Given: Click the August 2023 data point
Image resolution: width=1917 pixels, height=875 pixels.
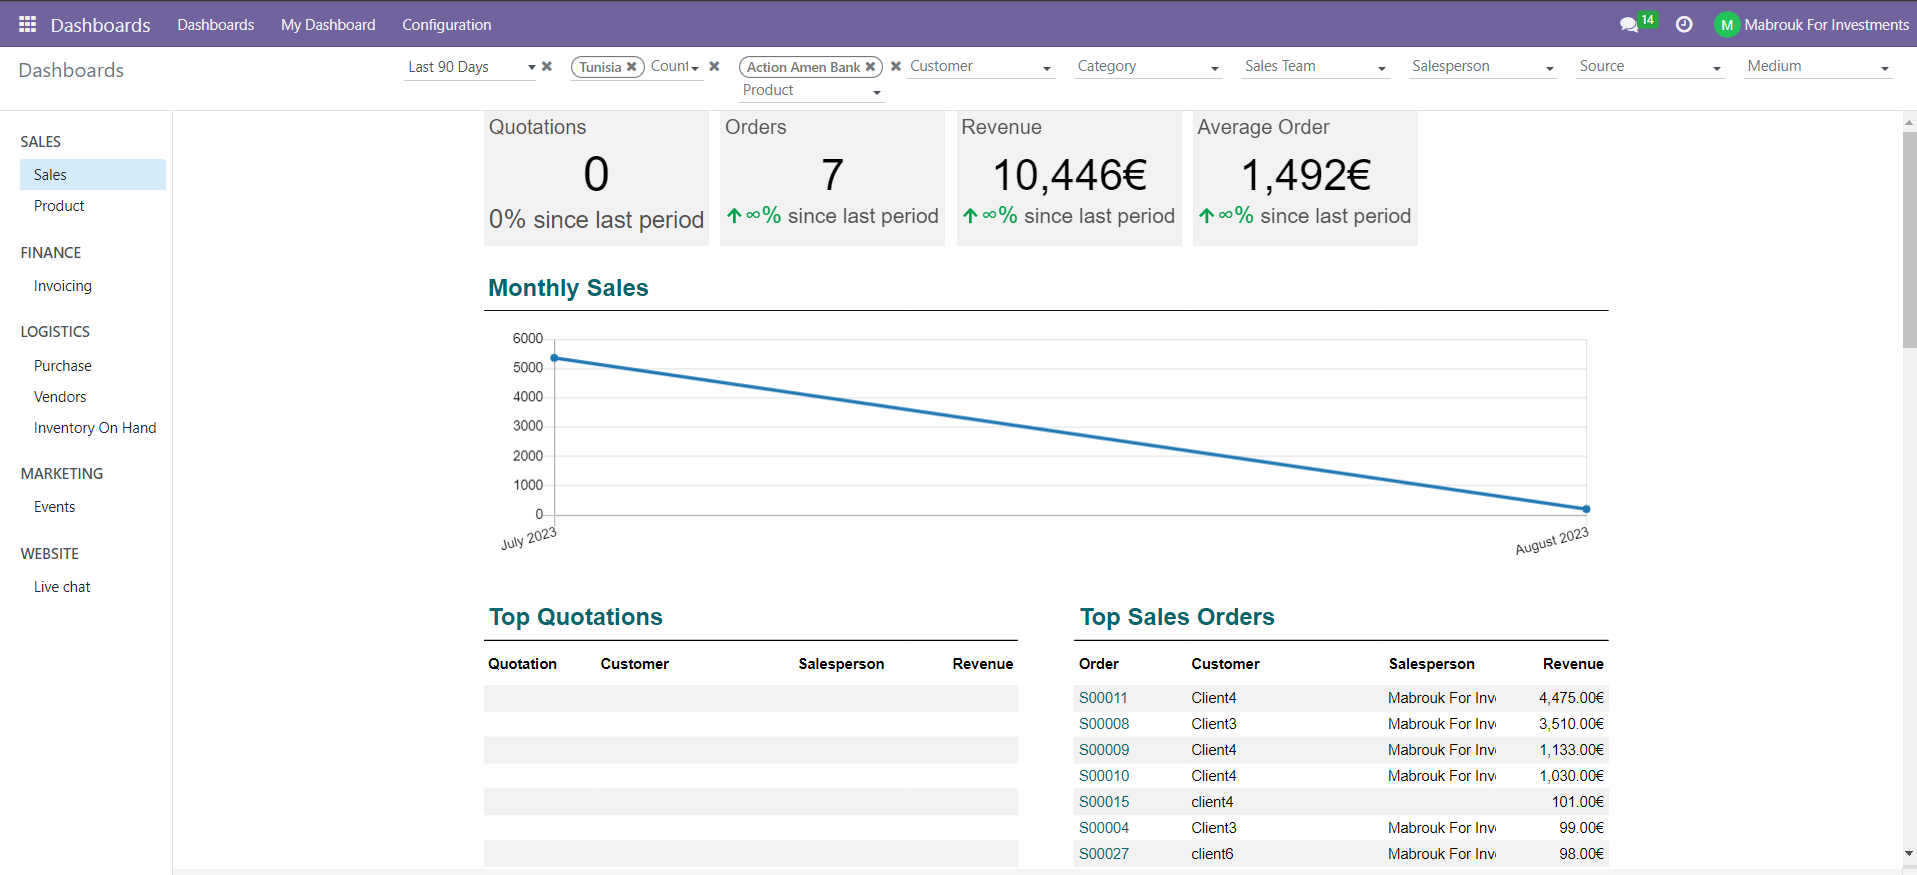Looking at the screenshot, I should [x=1586, y=509].
